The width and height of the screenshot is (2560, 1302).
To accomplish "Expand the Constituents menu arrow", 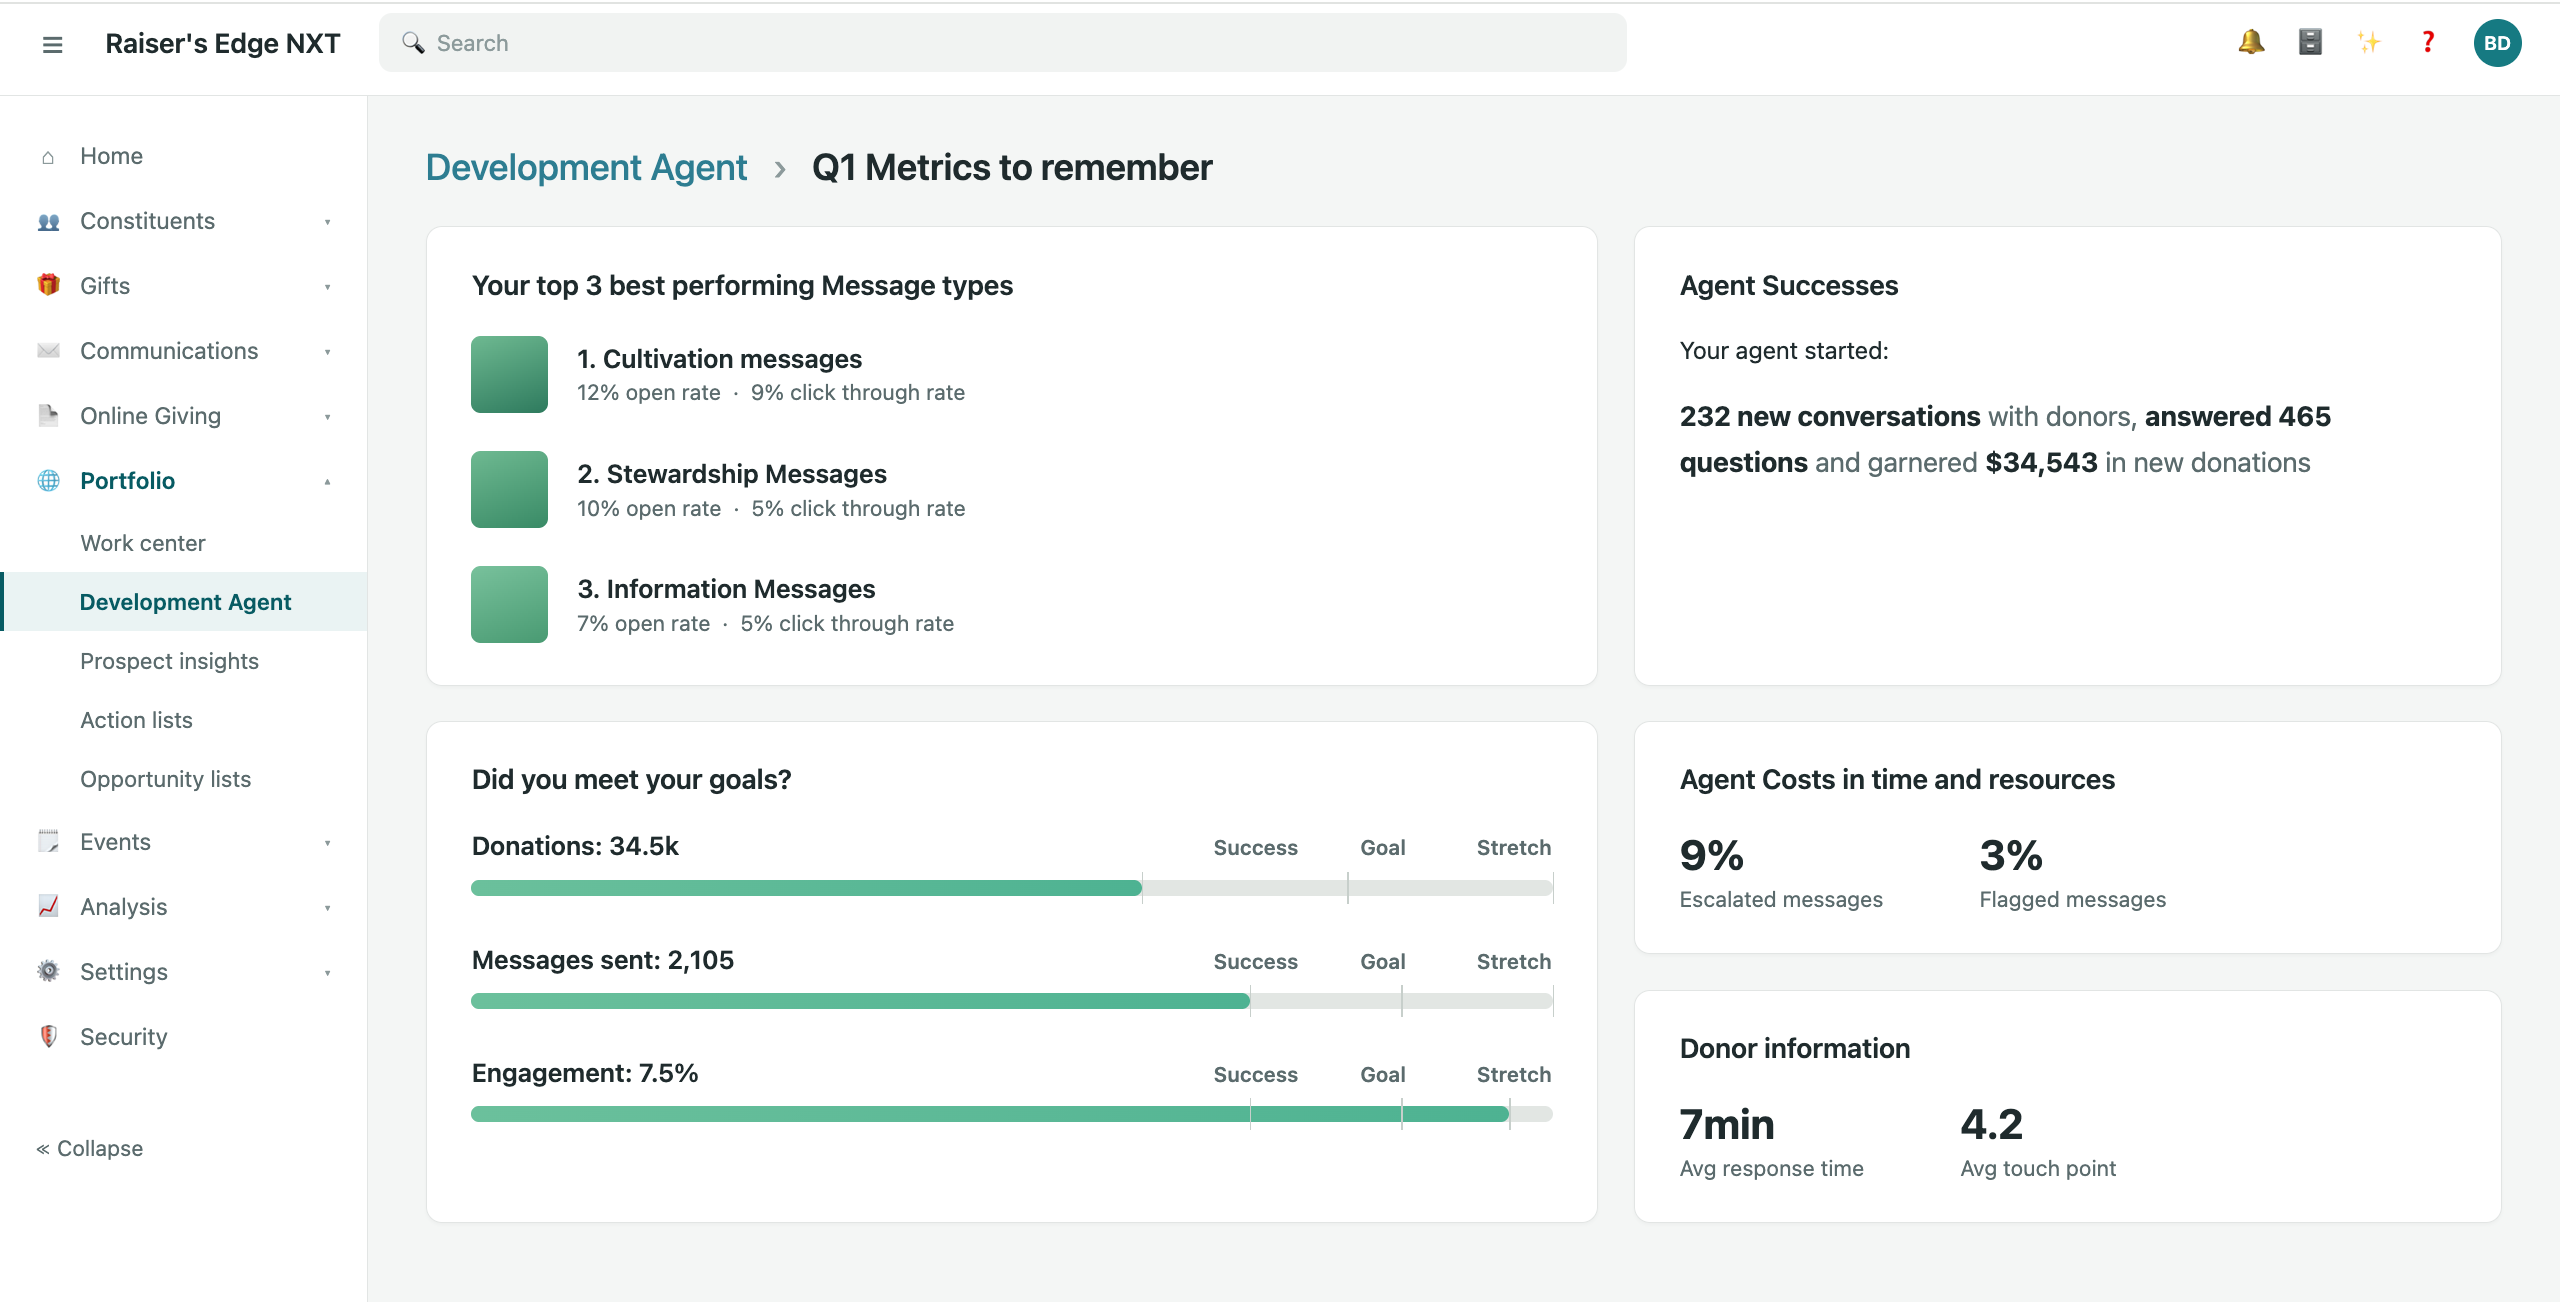I will (x=327, y=222).
